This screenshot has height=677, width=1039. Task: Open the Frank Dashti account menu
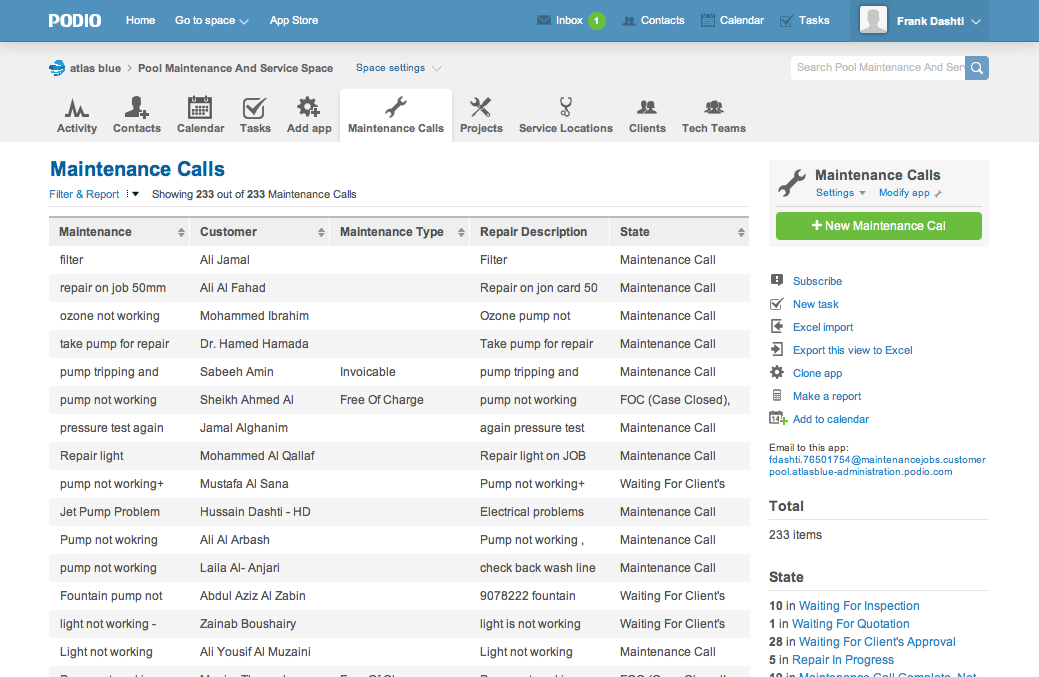coord(920,21)
